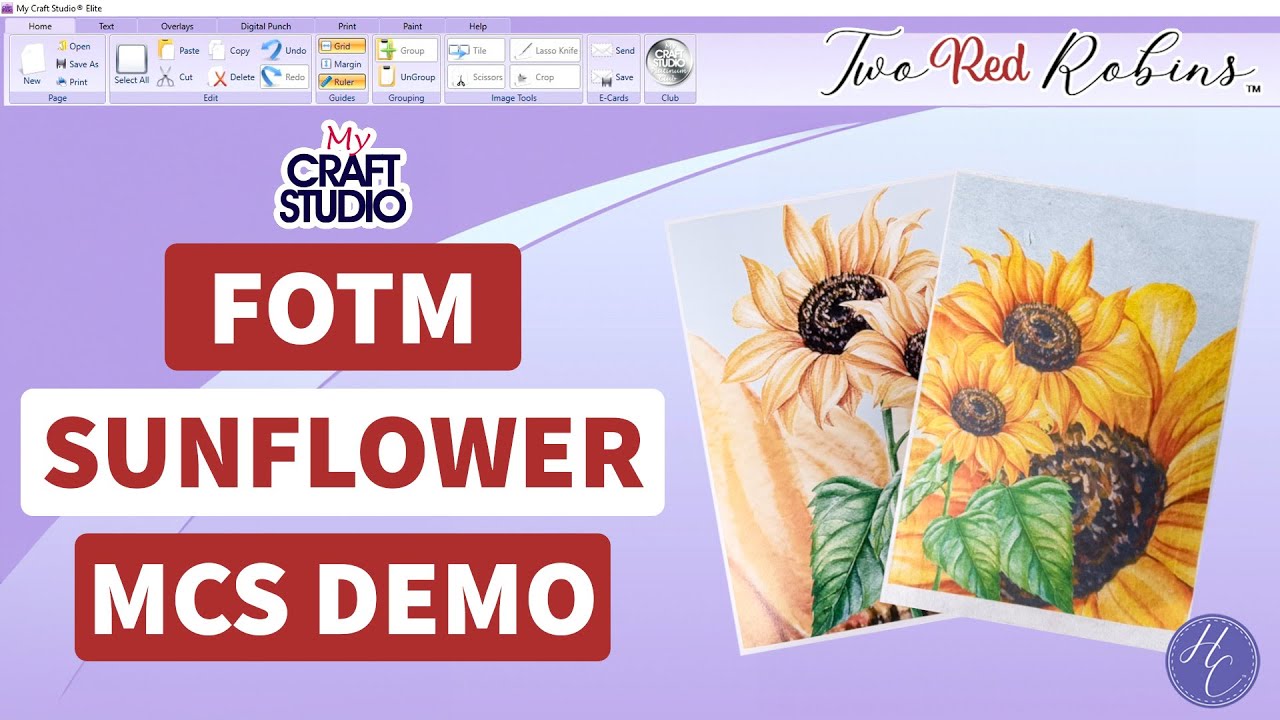The height and width of the screenshot is (720, 1280).
Task: Select the Scissors image tool
Action: tap(475, 77)
